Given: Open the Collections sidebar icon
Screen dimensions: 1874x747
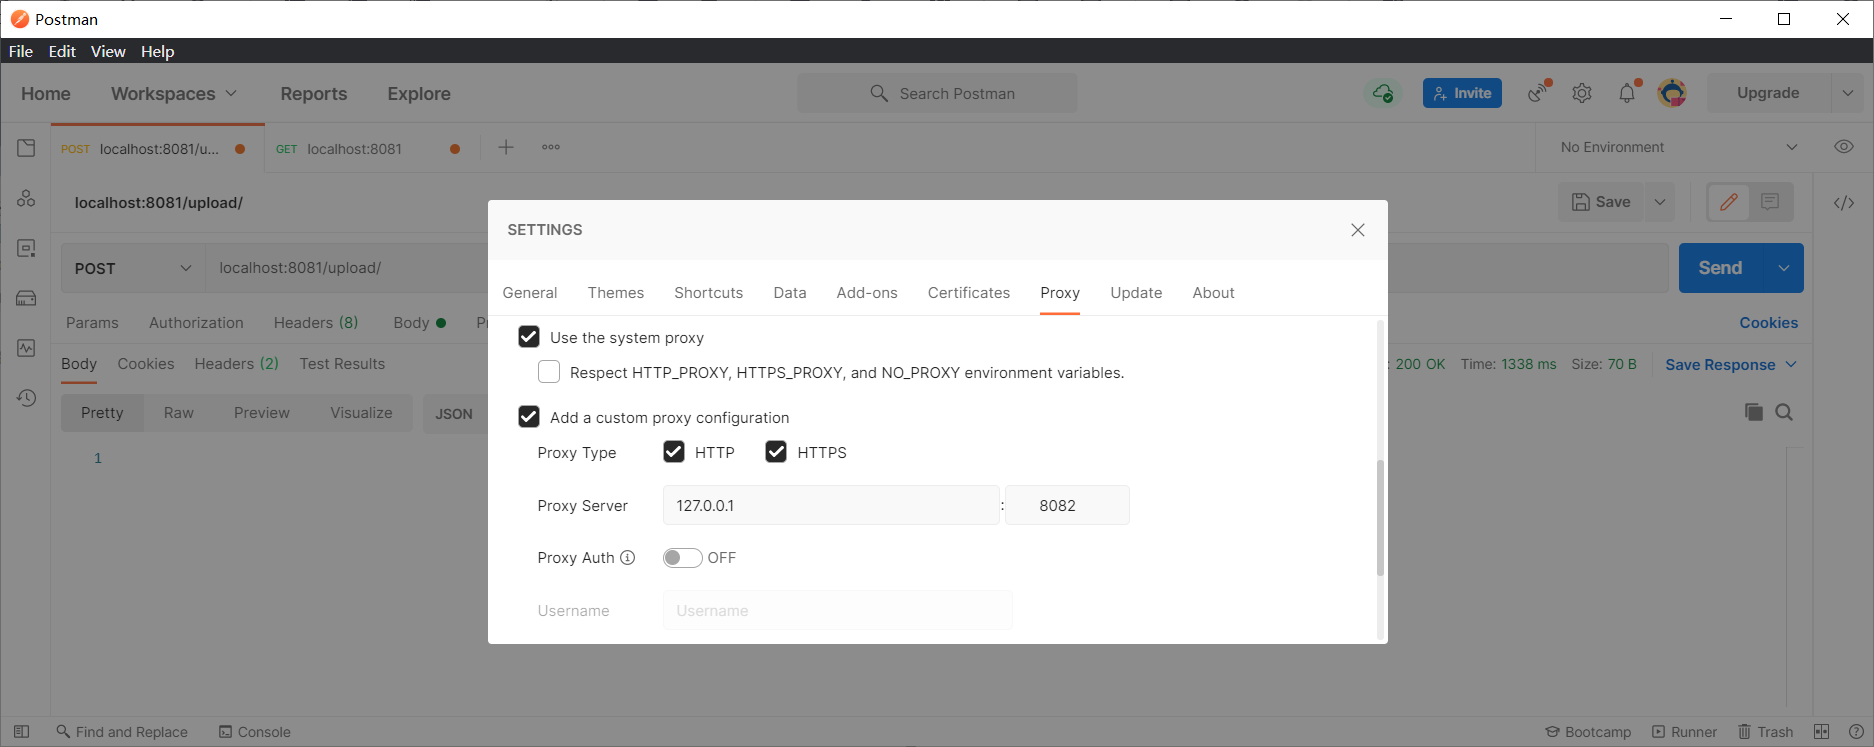Looking at the screenshot, I should [x=26, y=148].
